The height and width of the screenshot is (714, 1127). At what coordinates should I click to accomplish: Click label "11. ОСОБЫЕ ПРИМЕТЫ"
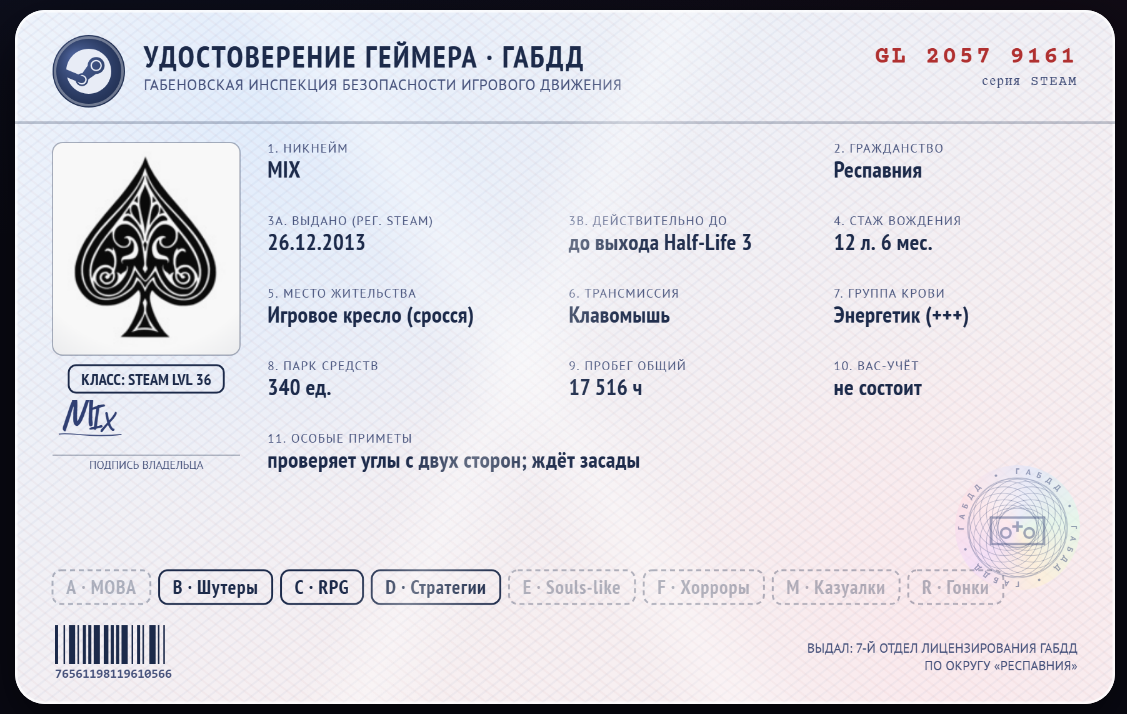(340, 439)
